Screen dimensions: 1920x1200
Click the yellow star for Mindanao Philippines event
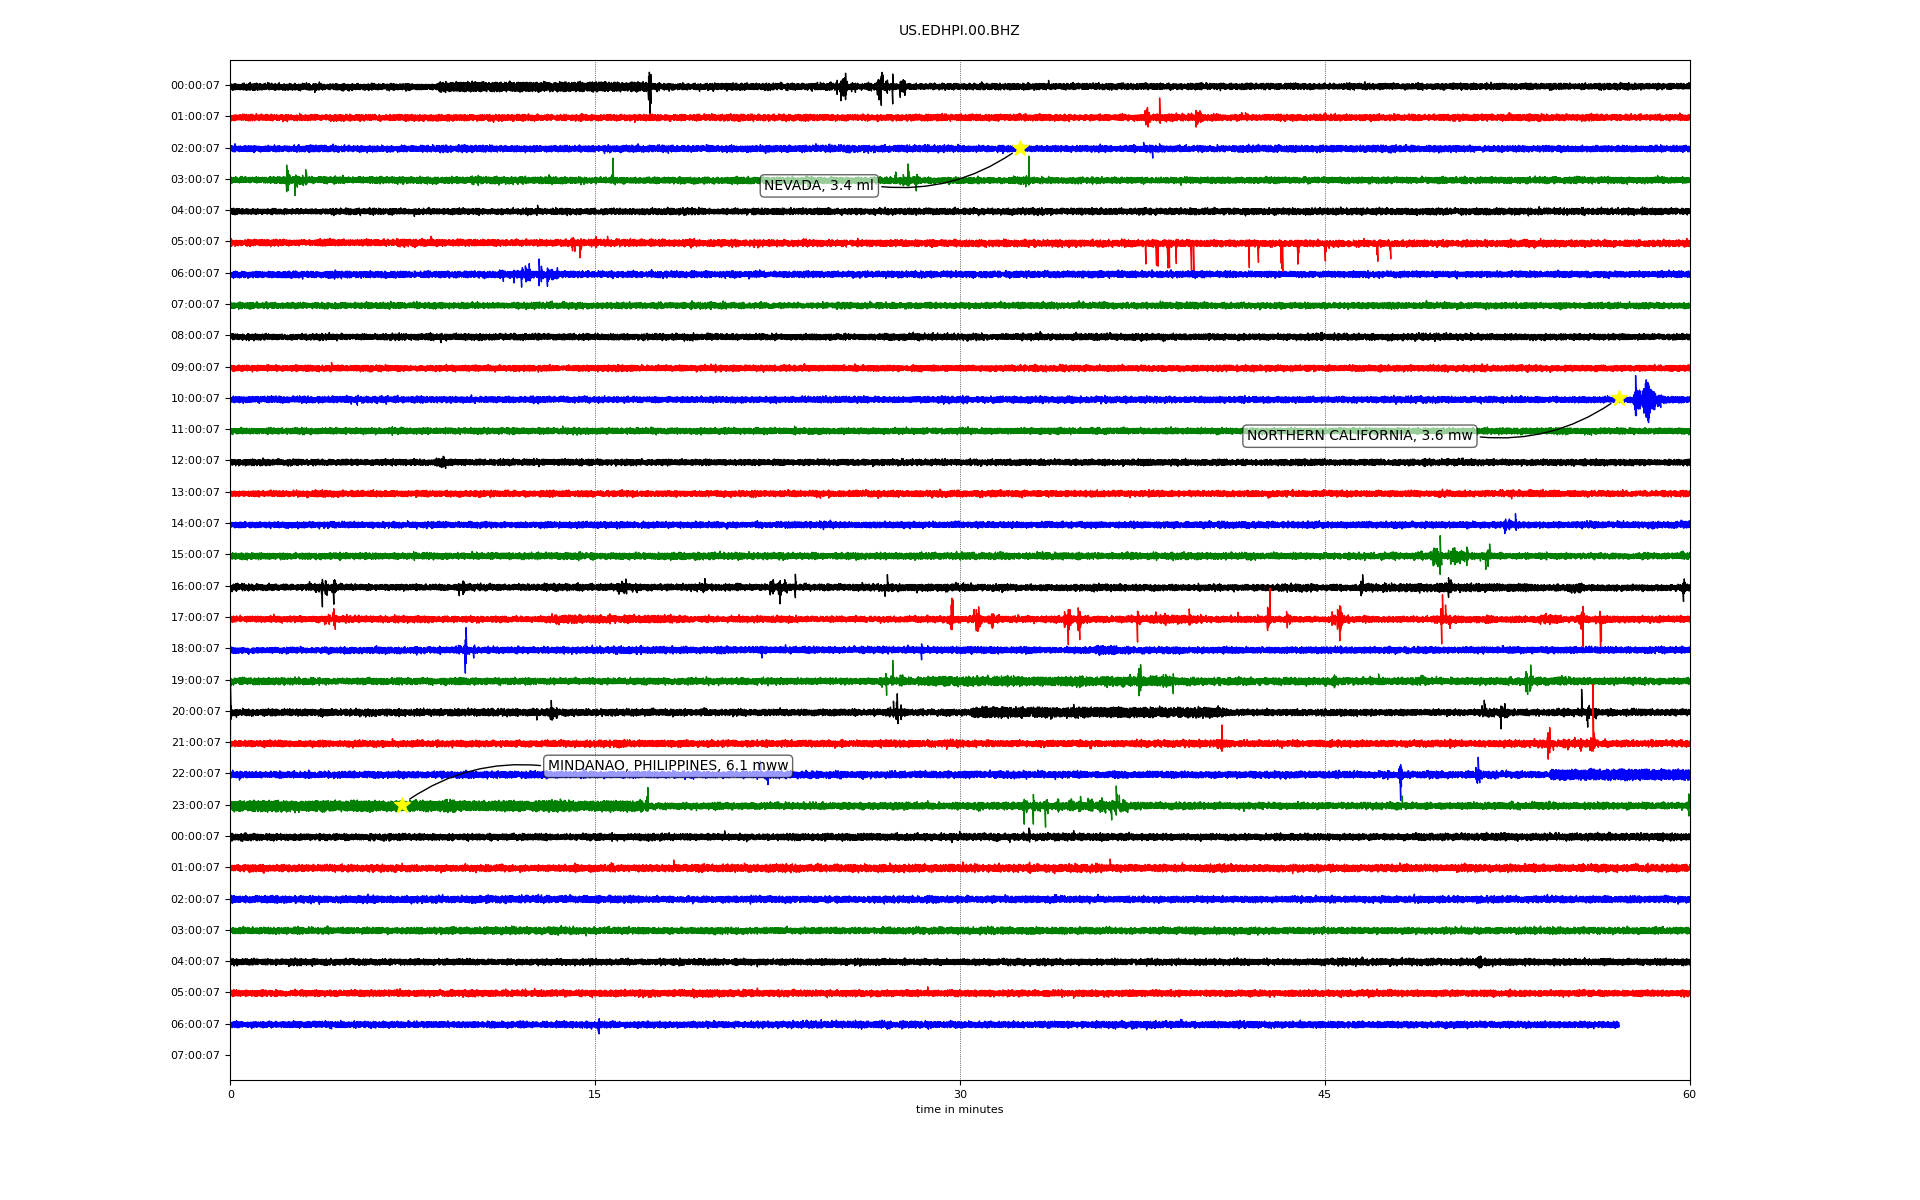[402, 805]
